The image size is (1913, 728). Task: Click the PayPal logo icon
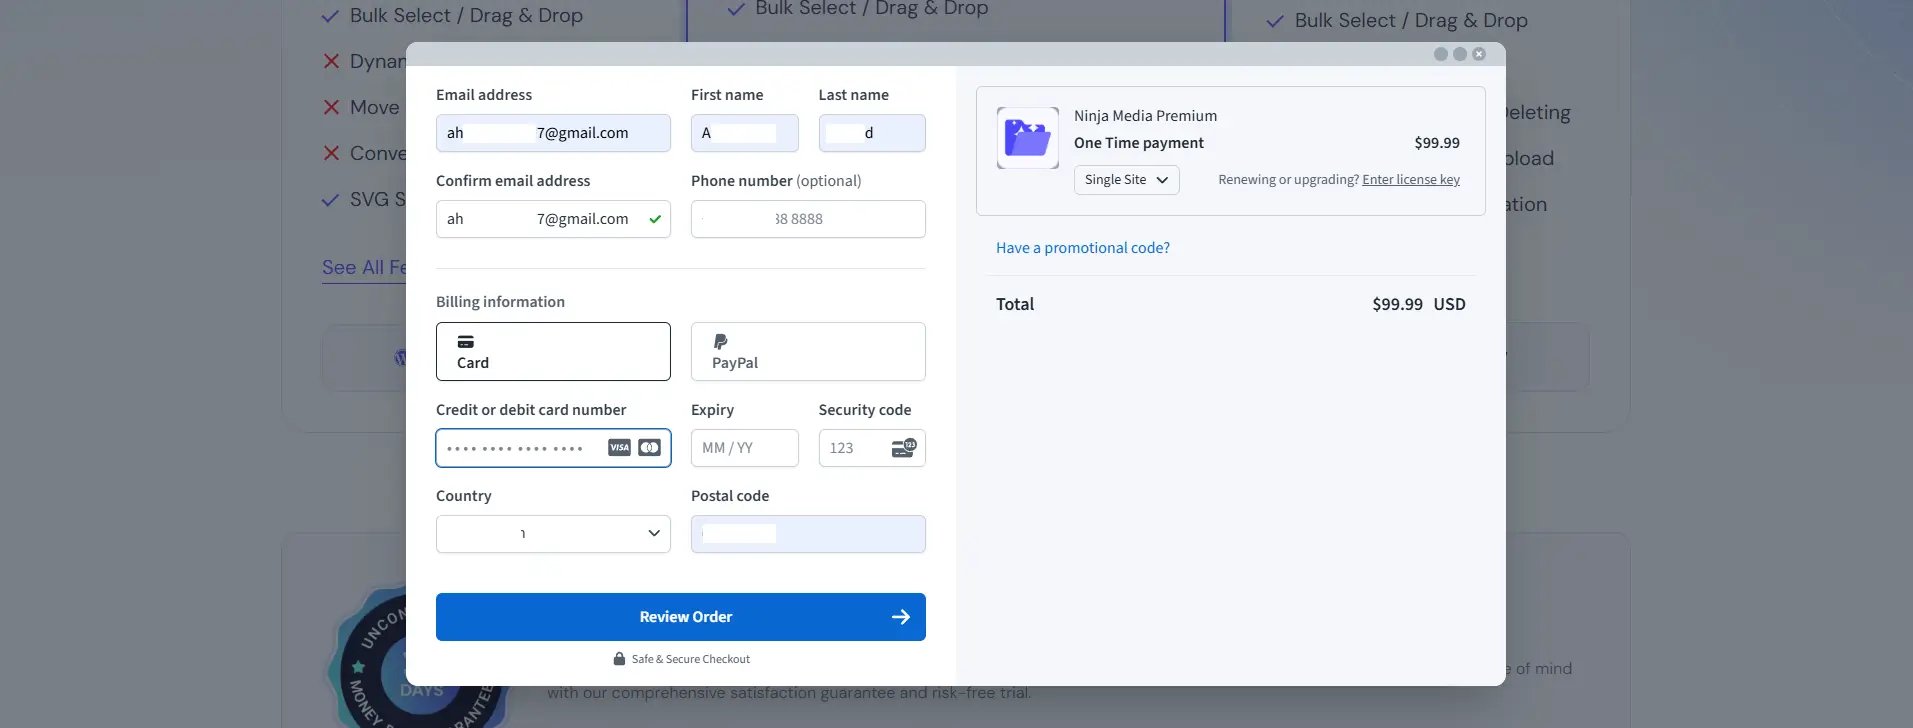pos(721,342)
